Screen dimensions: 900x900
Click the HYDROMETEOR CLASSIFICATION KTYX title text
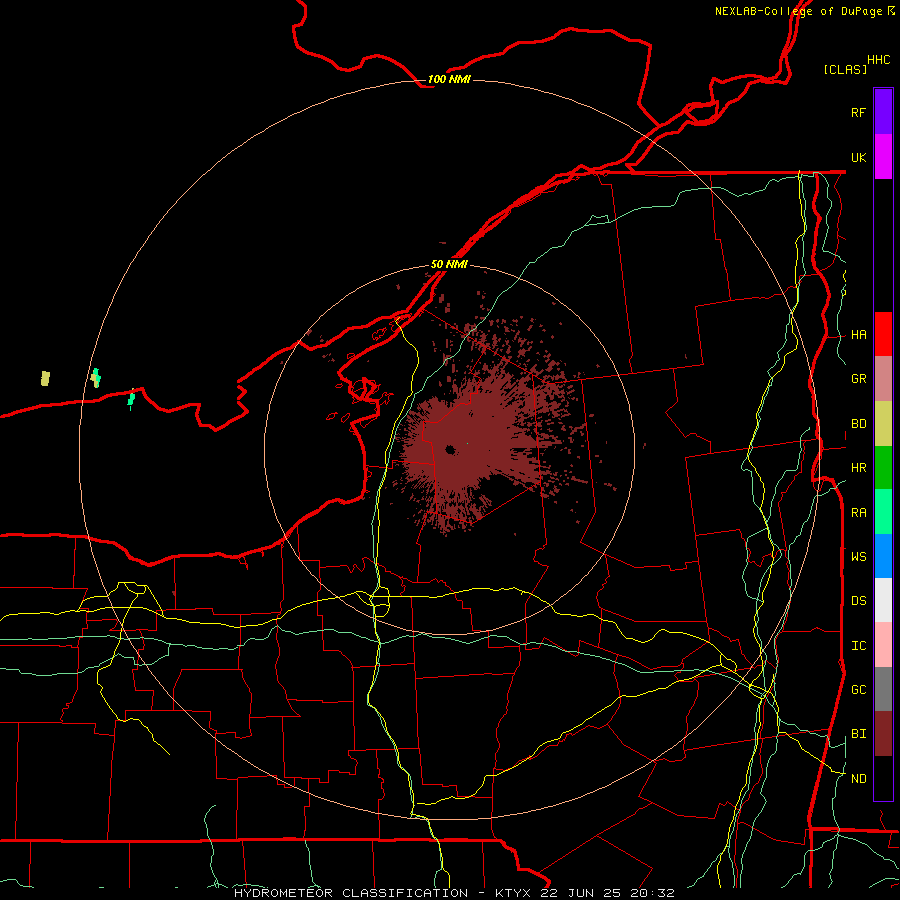[x=454, y=893]
